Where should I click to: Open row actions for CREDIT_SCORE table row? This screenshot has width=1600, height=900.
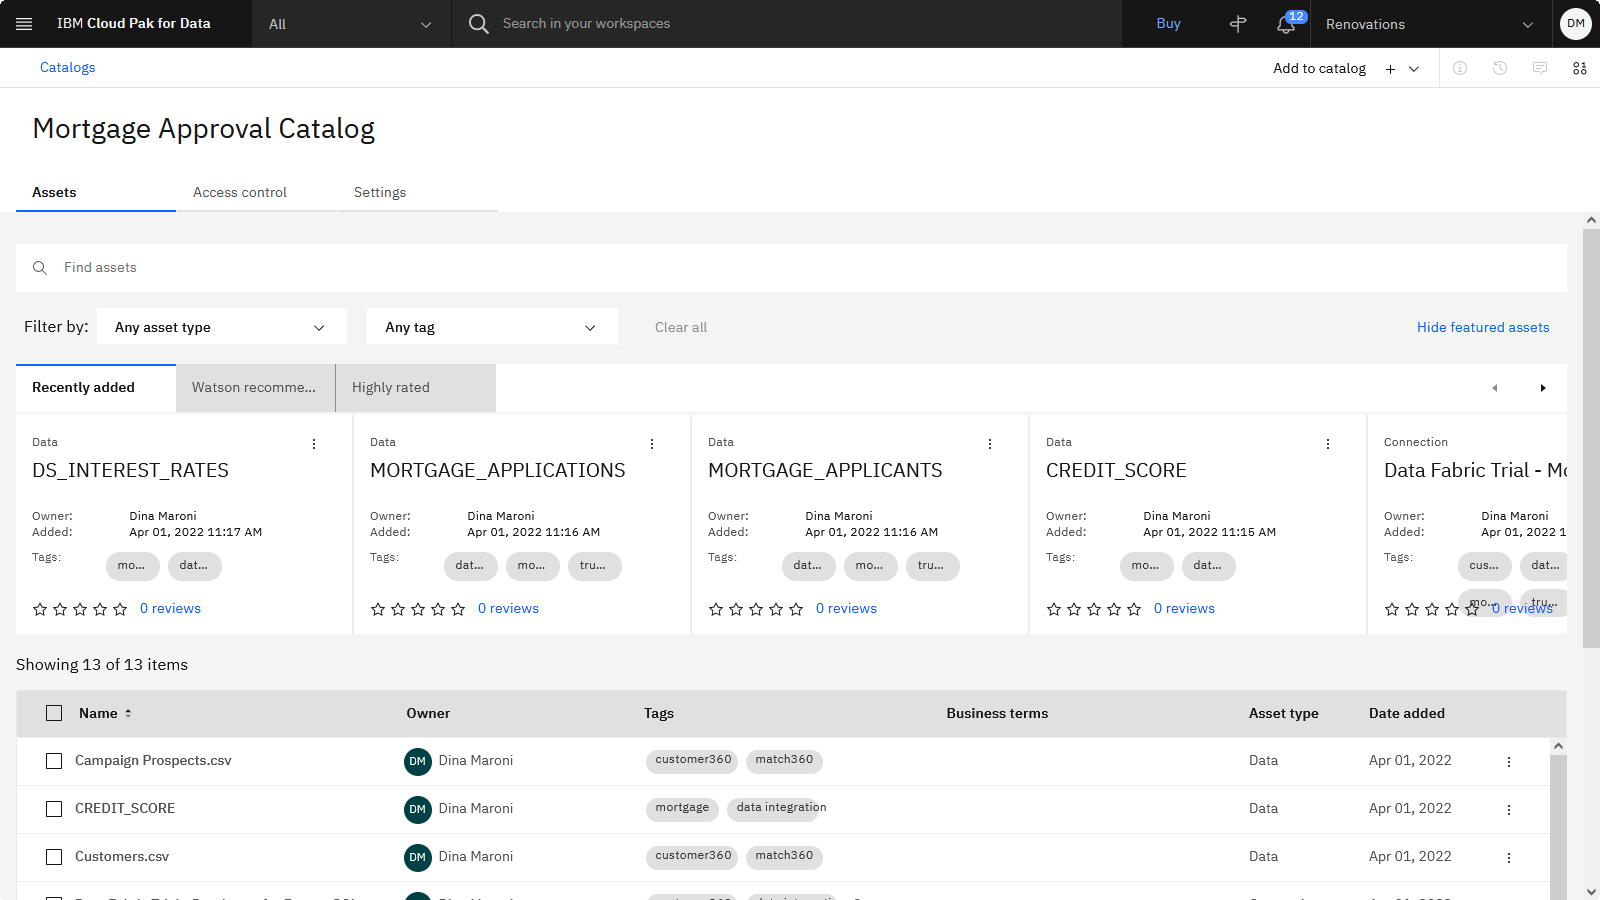(1509, 810)
